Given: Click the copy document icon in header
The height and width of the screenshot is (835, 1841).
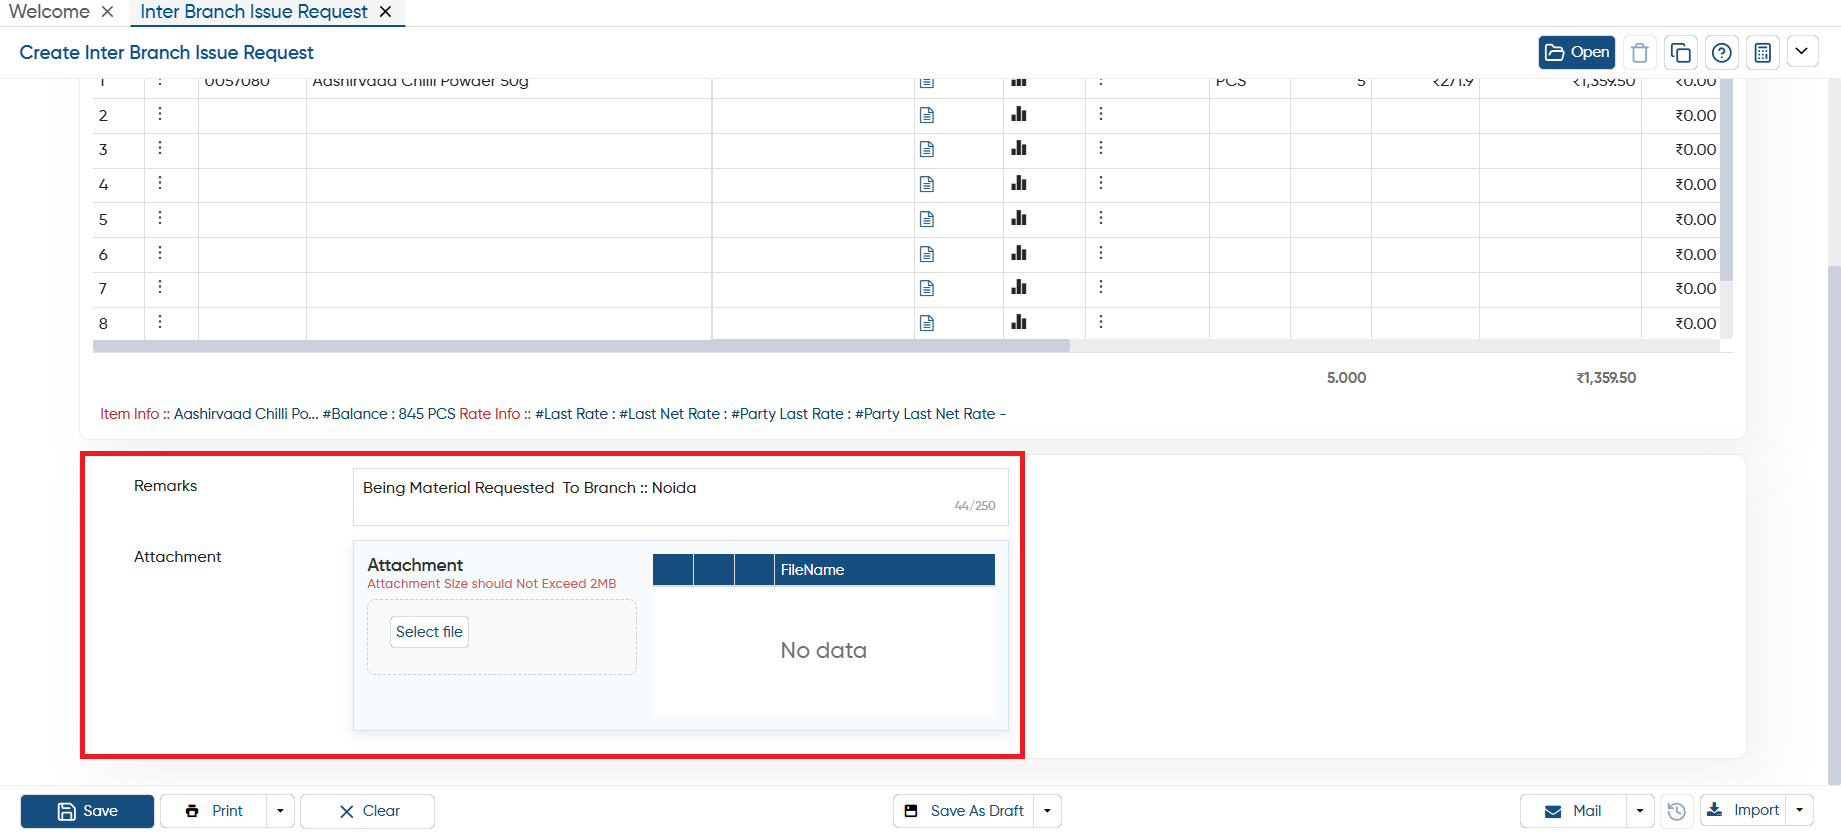Looking at the screenshot, I should click(x=1680, y=52).
